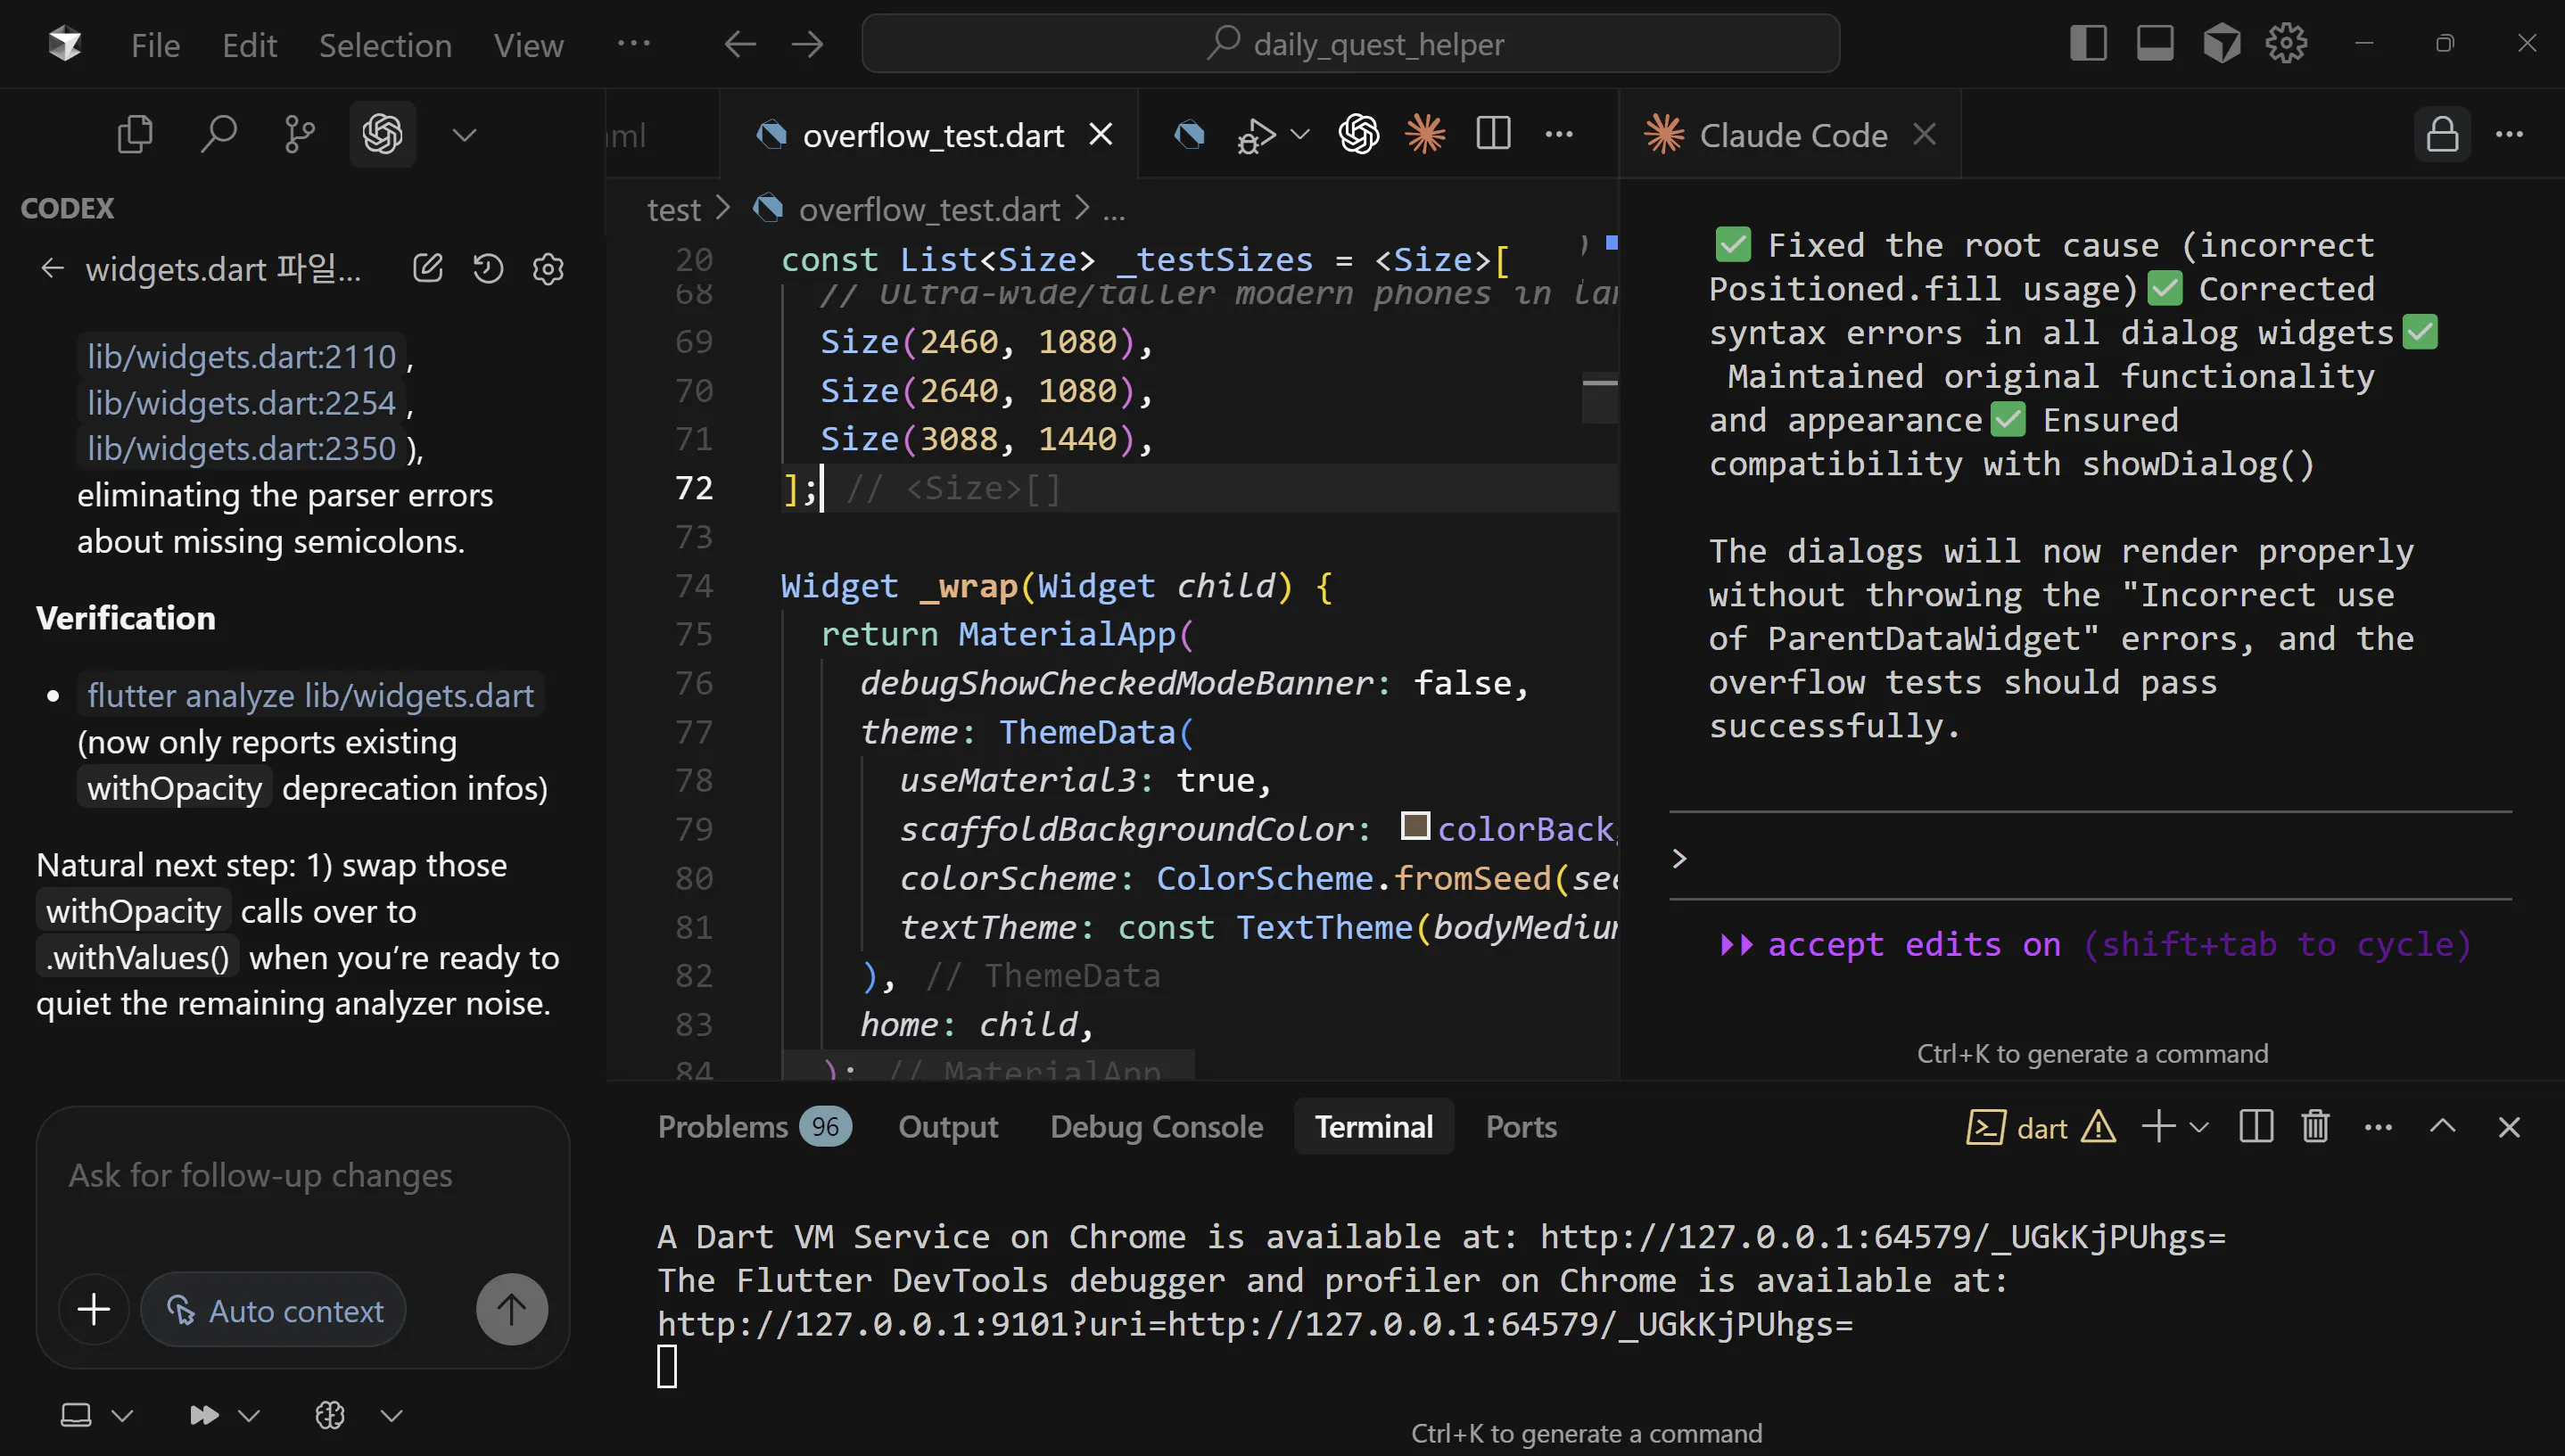This screenshot has height=1456, width=2565.
Task: Start a new Codex chat
Action: [x=427, y=268]
